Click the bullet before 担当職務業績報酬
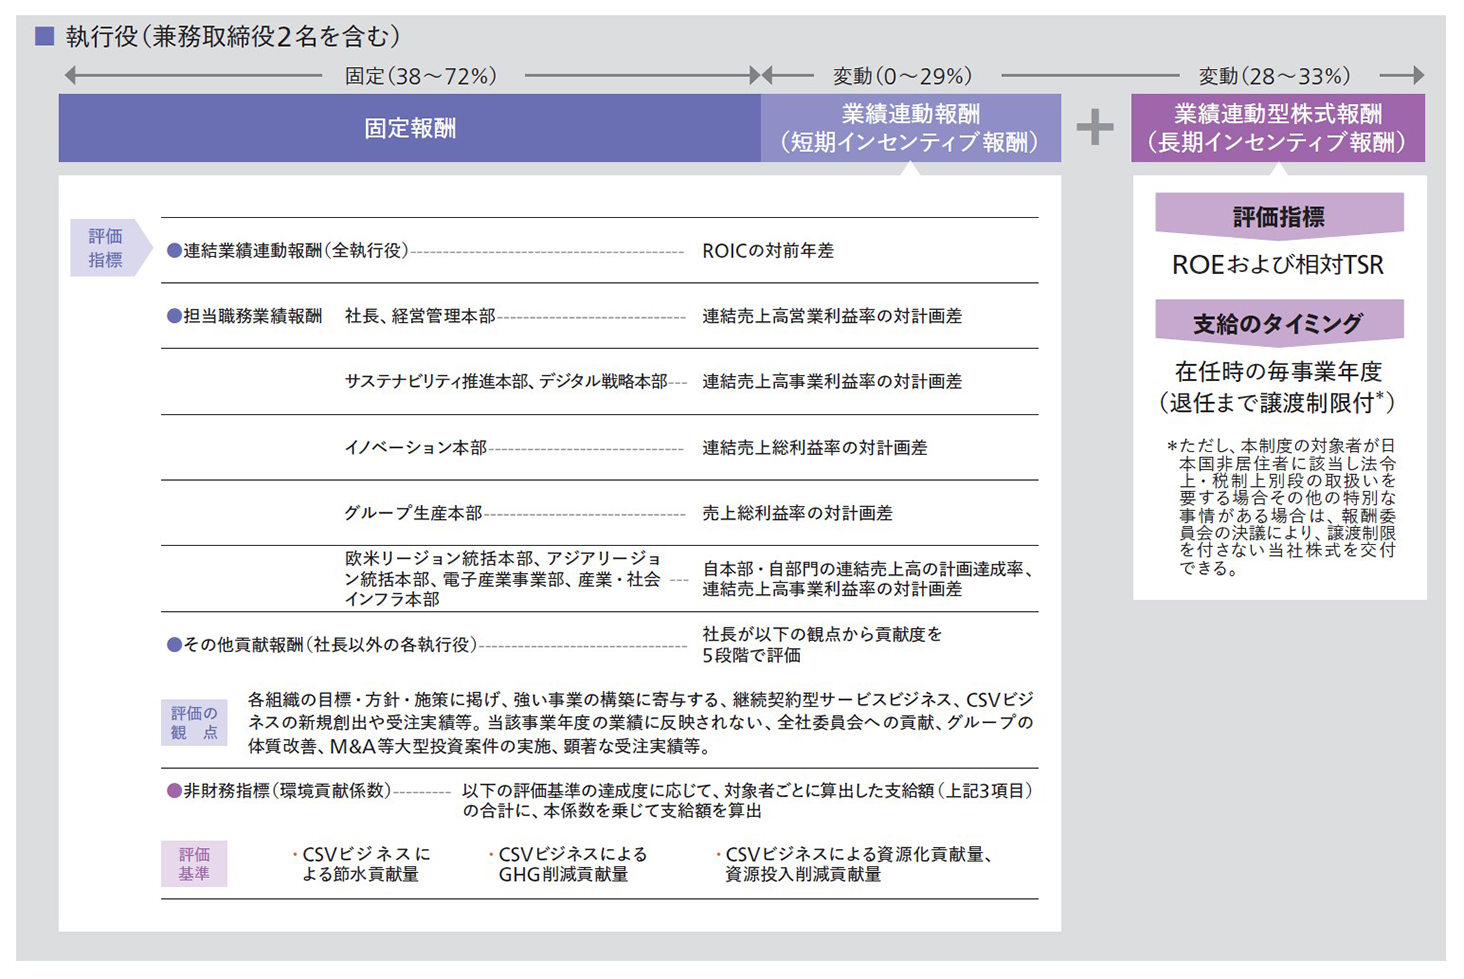This screenshot has width=1464, height=979. [174, 317]
